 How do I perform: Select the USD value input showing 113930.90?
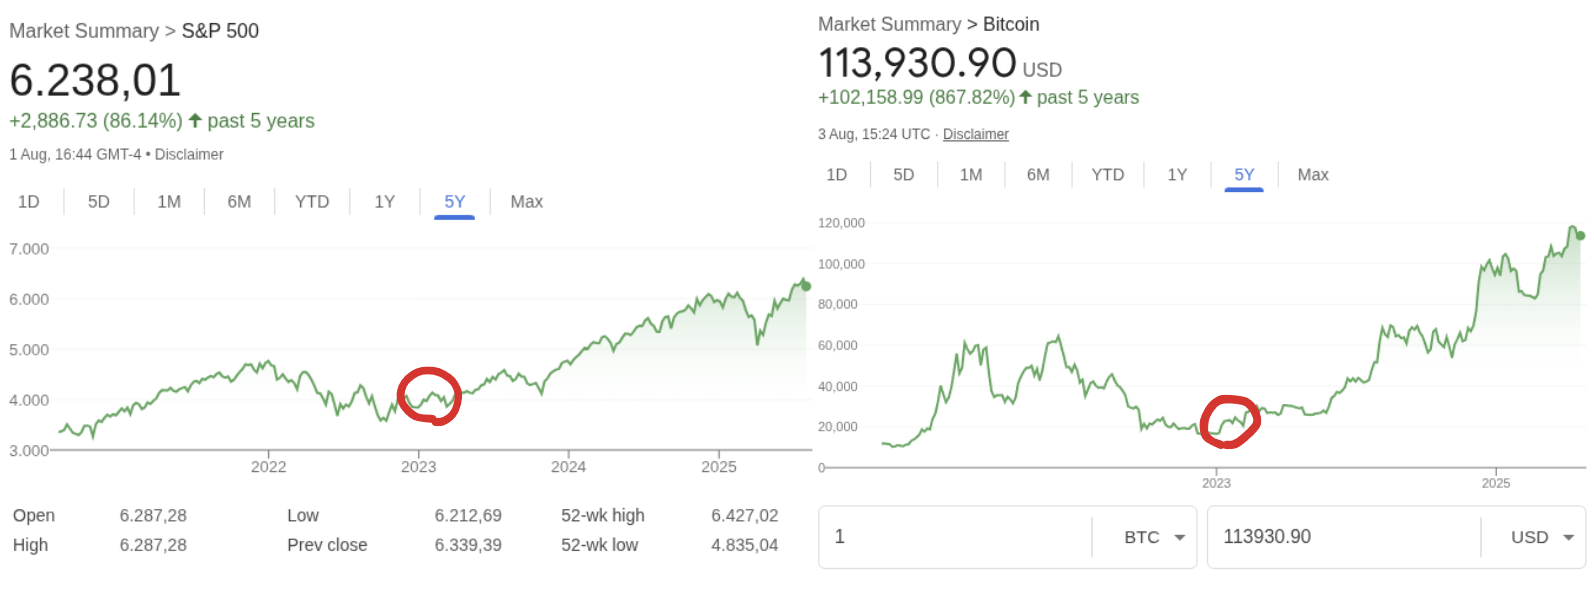click(1340, 537)
